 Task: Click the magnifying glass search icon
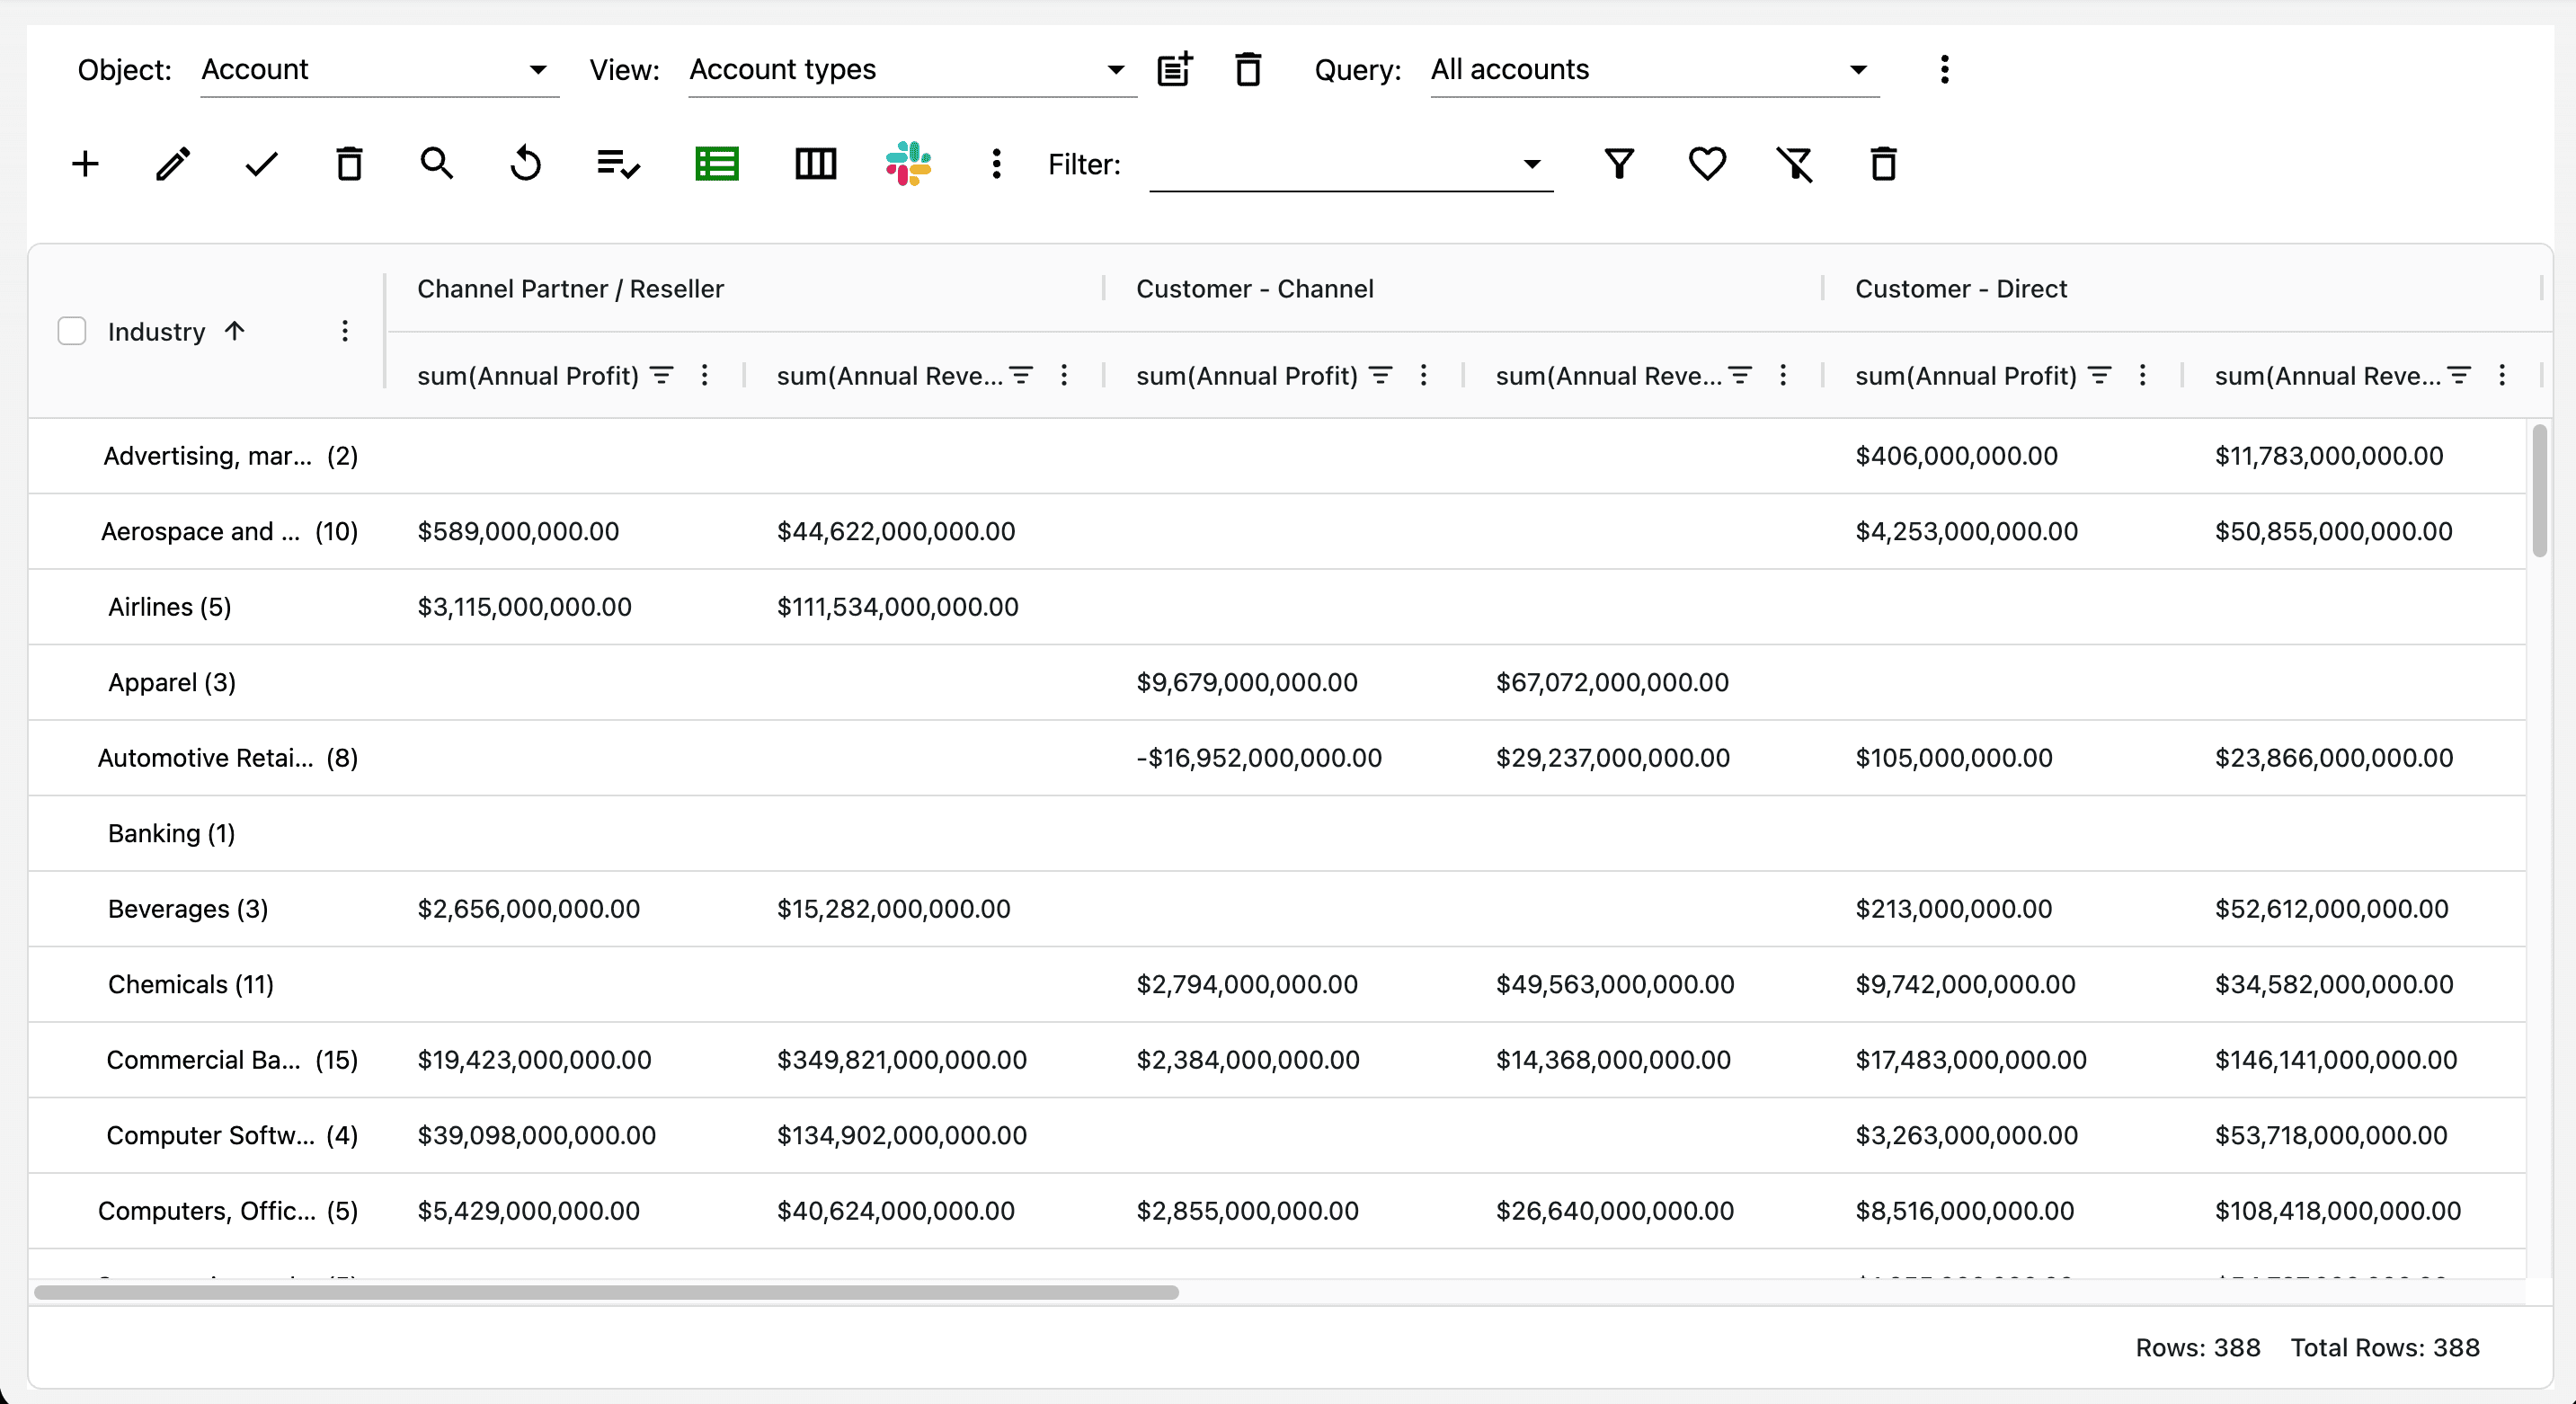click(436, 163)
